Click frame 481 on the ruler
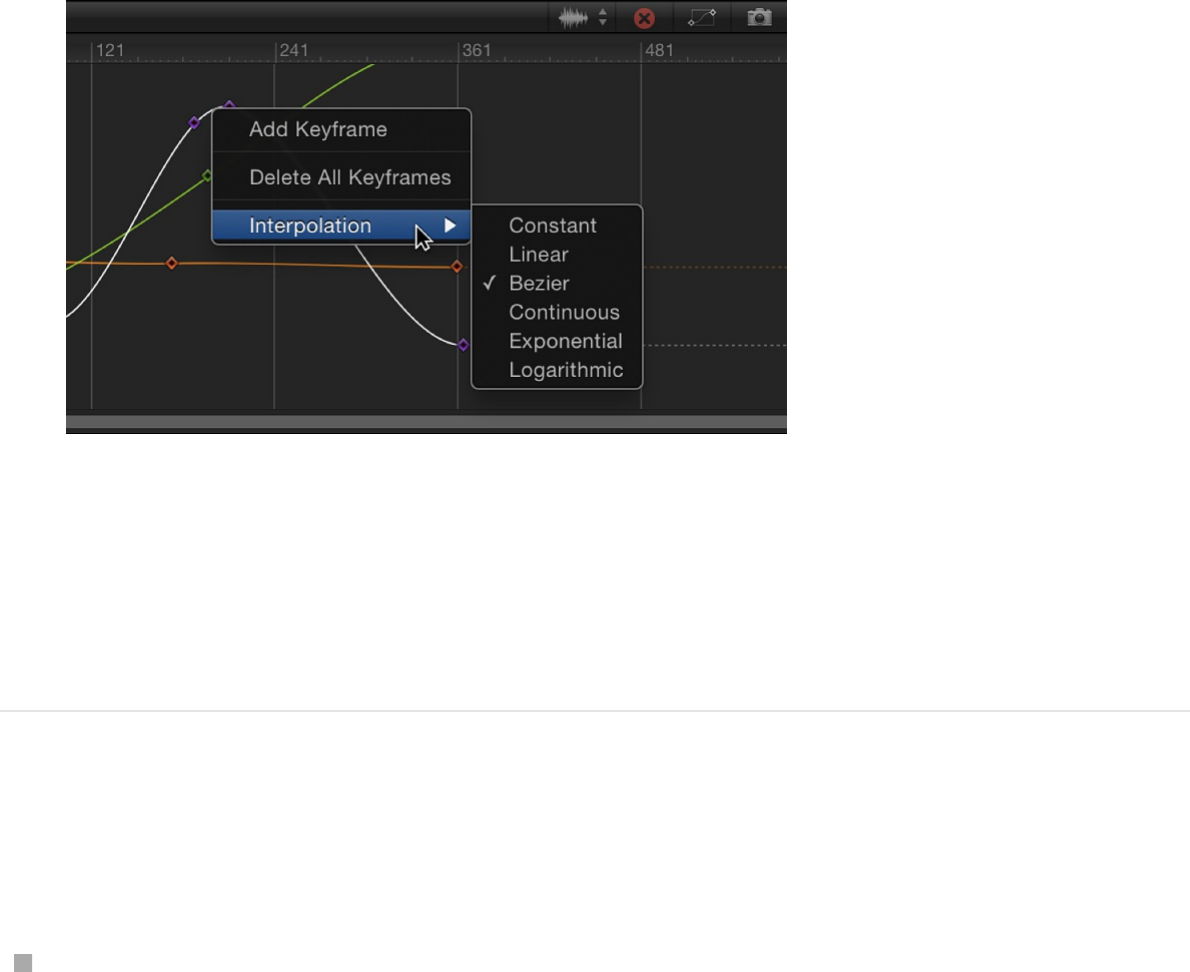1190x972 pixels. click(659, 50)
